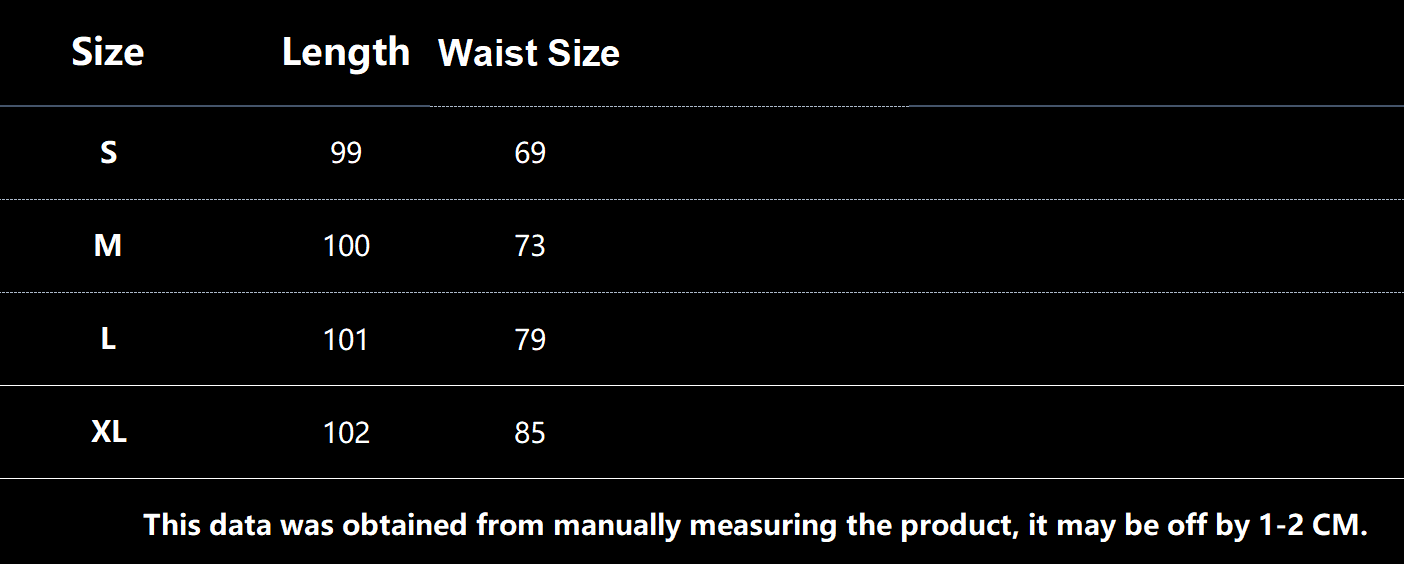Click the Size column header

pyautogui.click(x=108, y=52)
